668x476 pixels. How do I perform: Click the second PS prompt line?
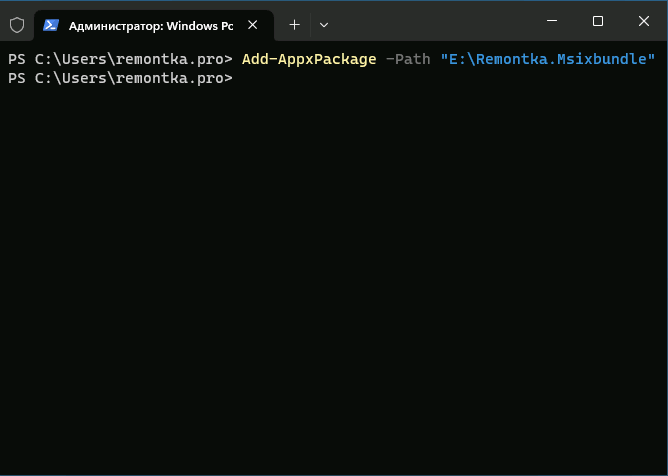(x=120, y=78)
